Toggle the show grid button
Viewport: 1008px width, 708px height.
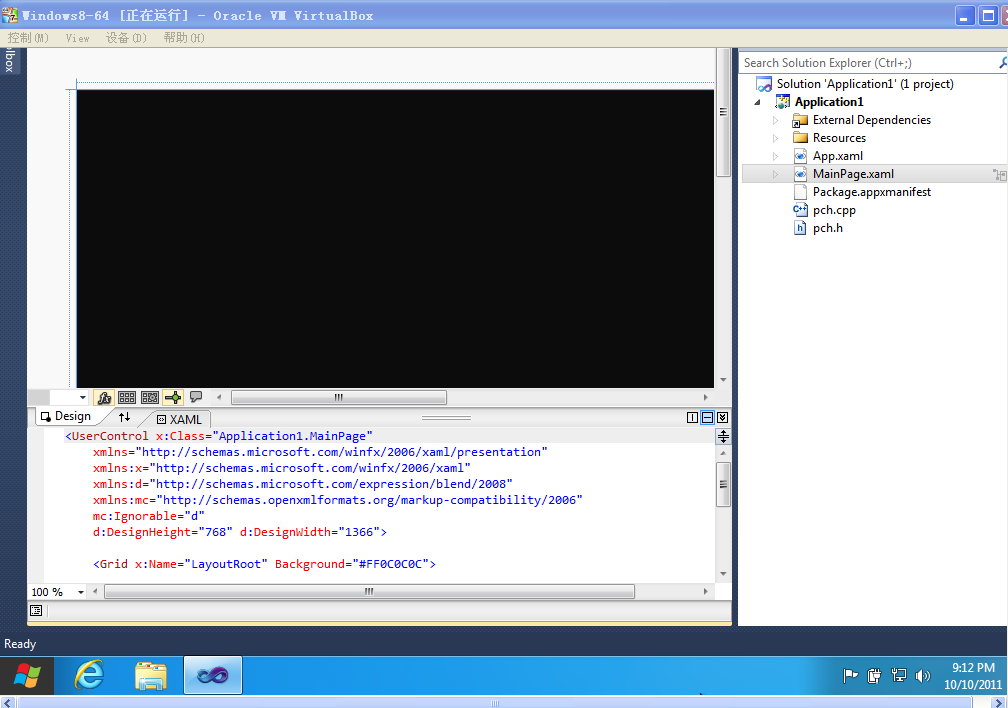[x=127, y=398]
